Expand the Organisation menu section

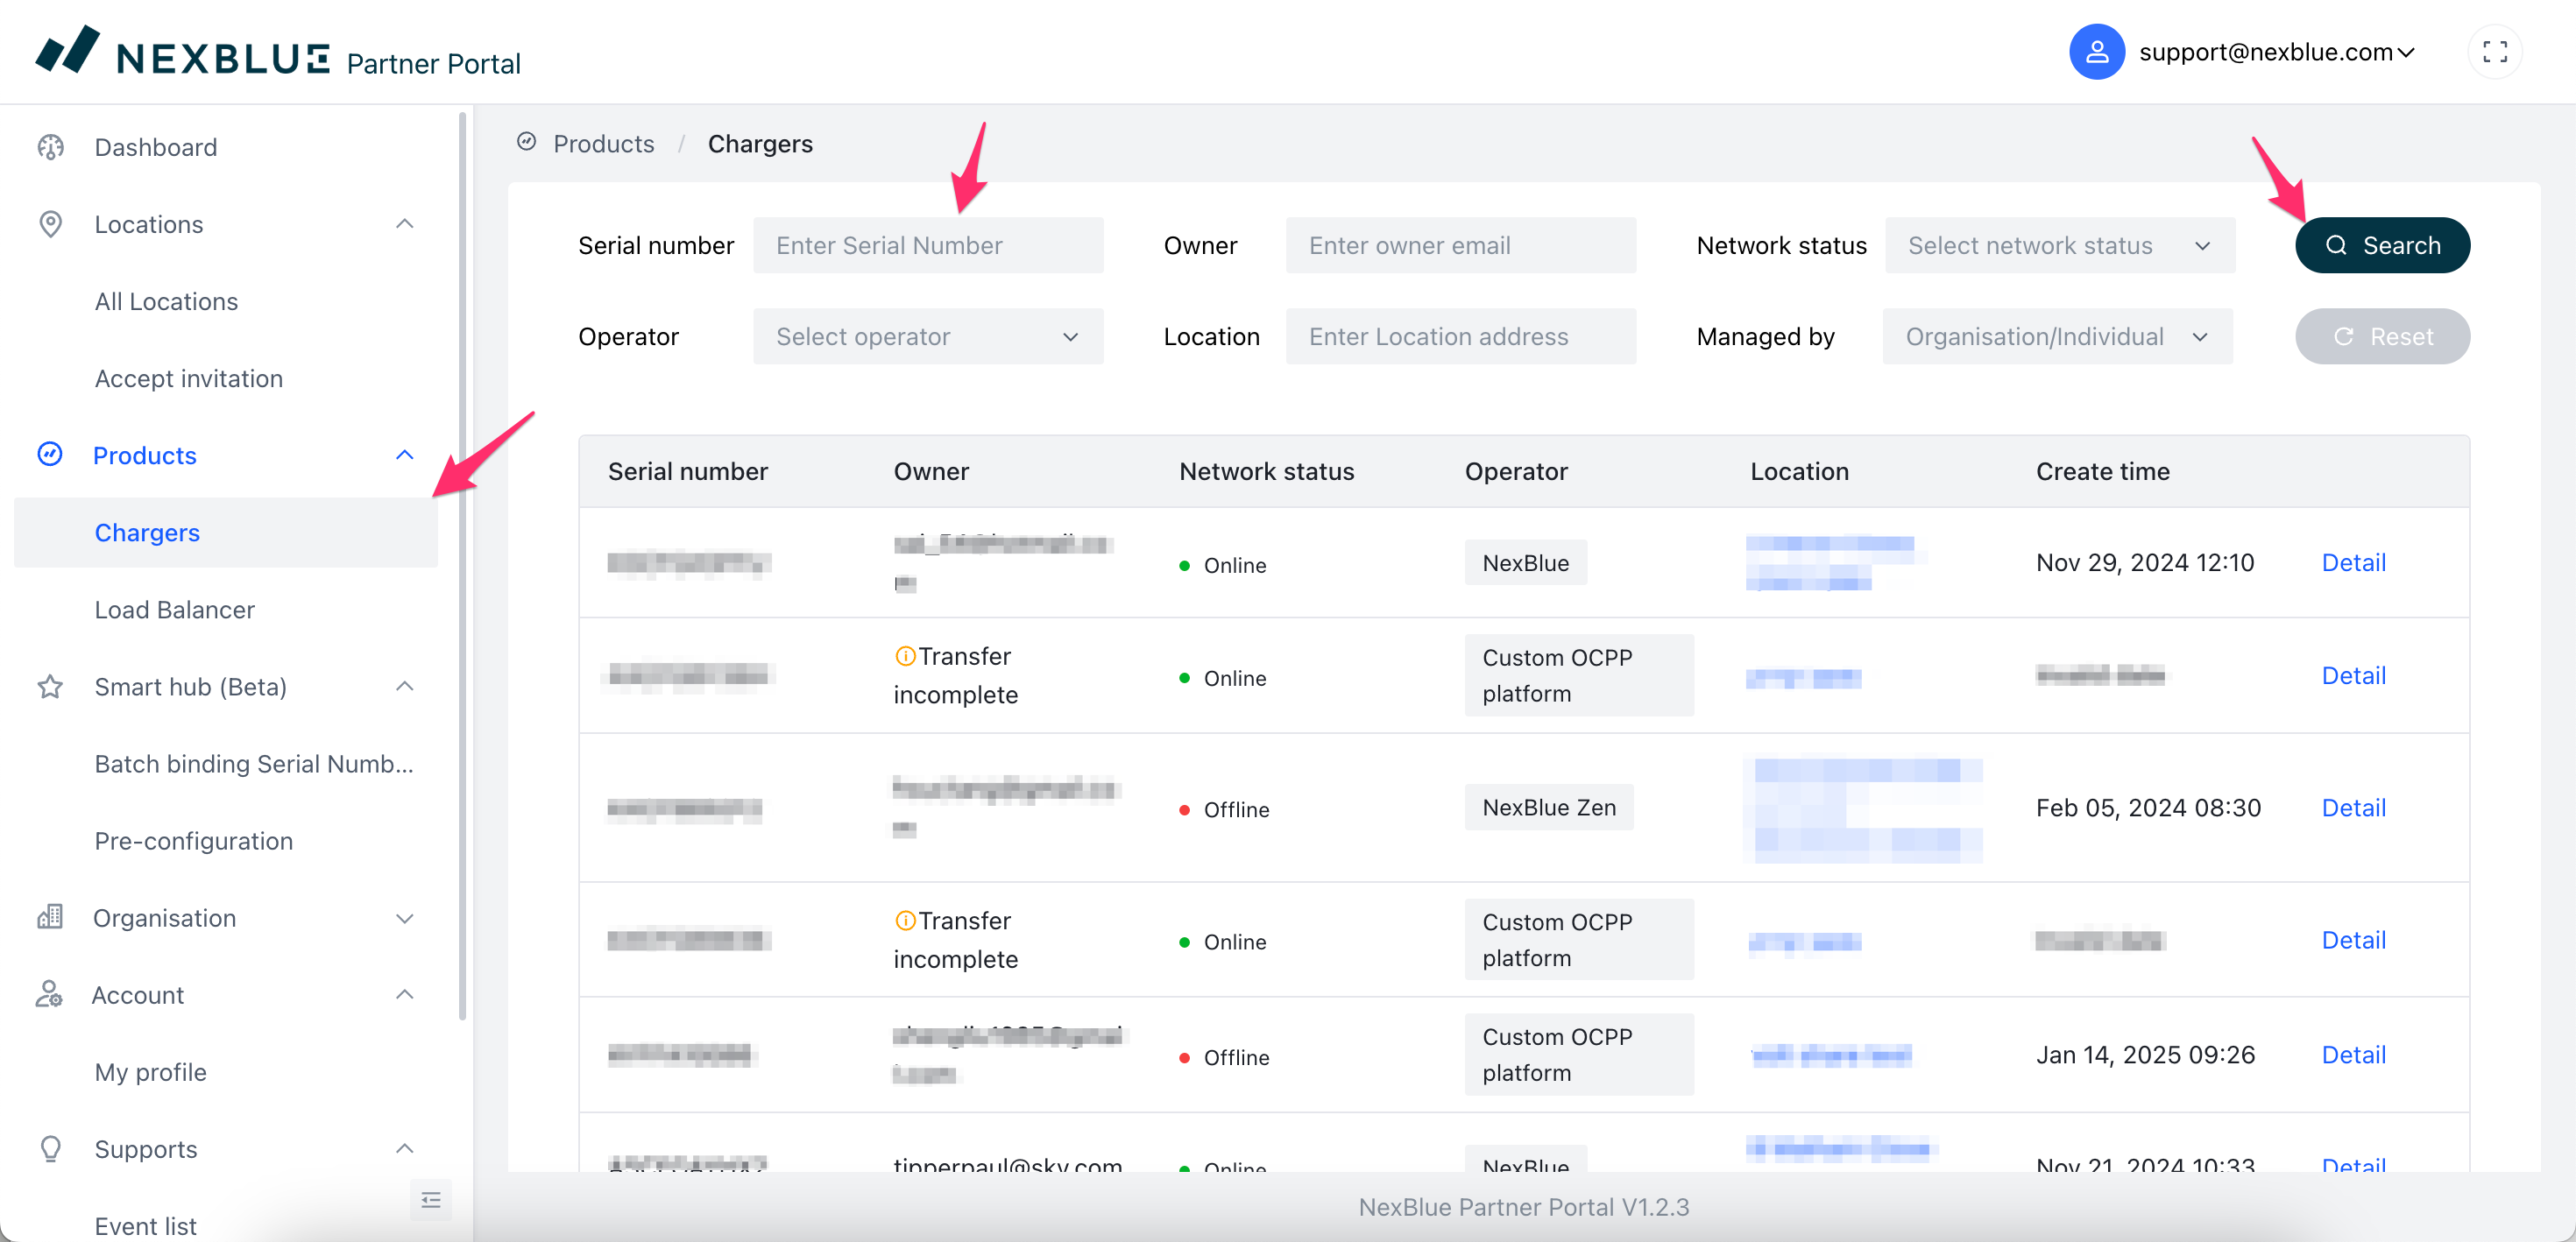click(404, 918)
